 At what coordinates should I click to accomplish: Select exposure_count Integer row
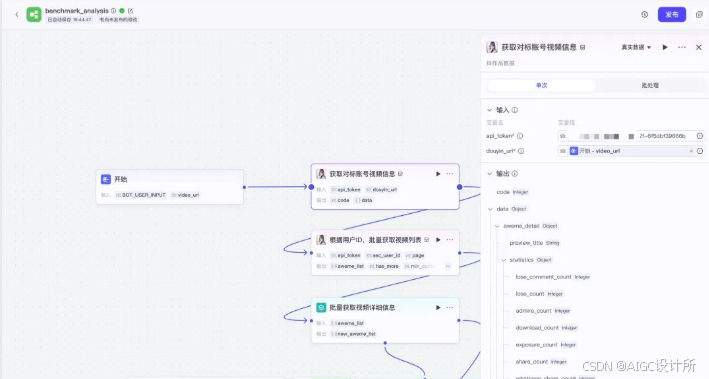[546, 345]
